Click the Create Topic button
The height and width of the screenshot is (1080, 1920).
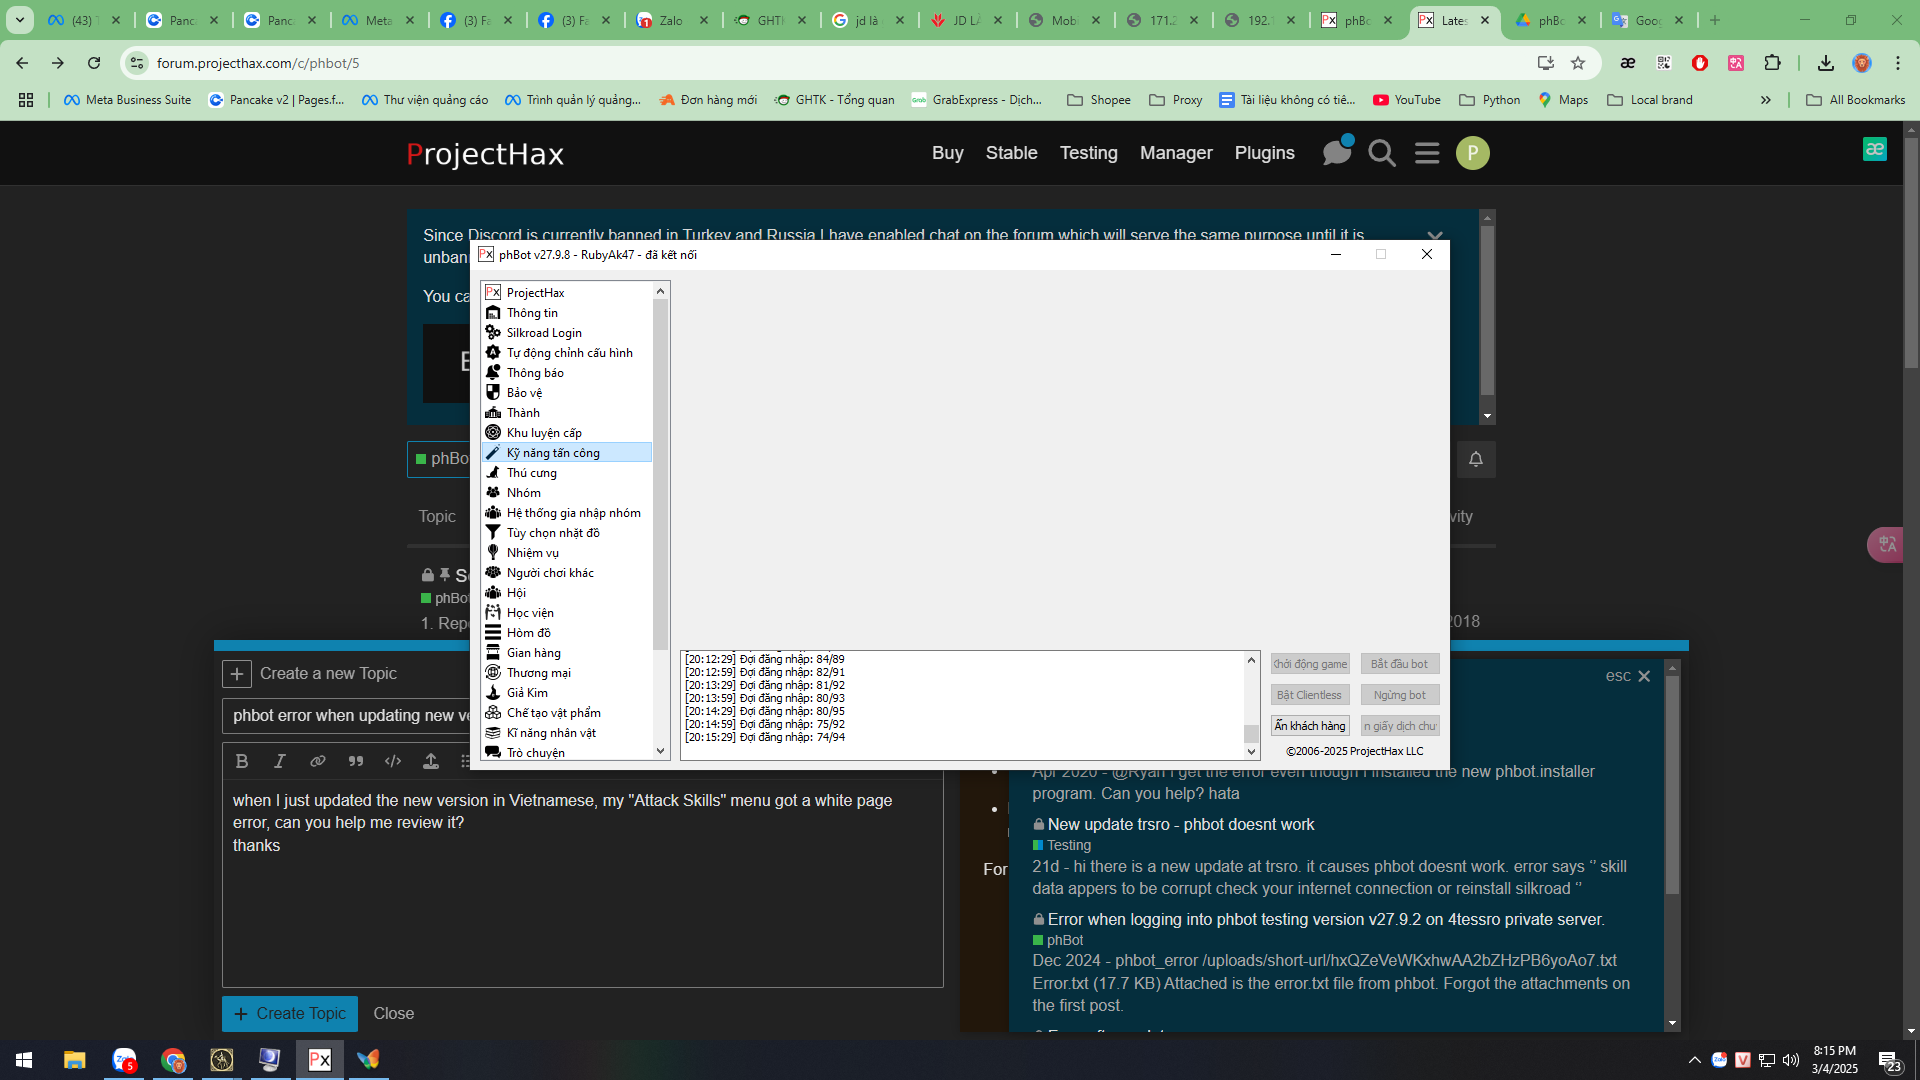tap(289, 1013)
